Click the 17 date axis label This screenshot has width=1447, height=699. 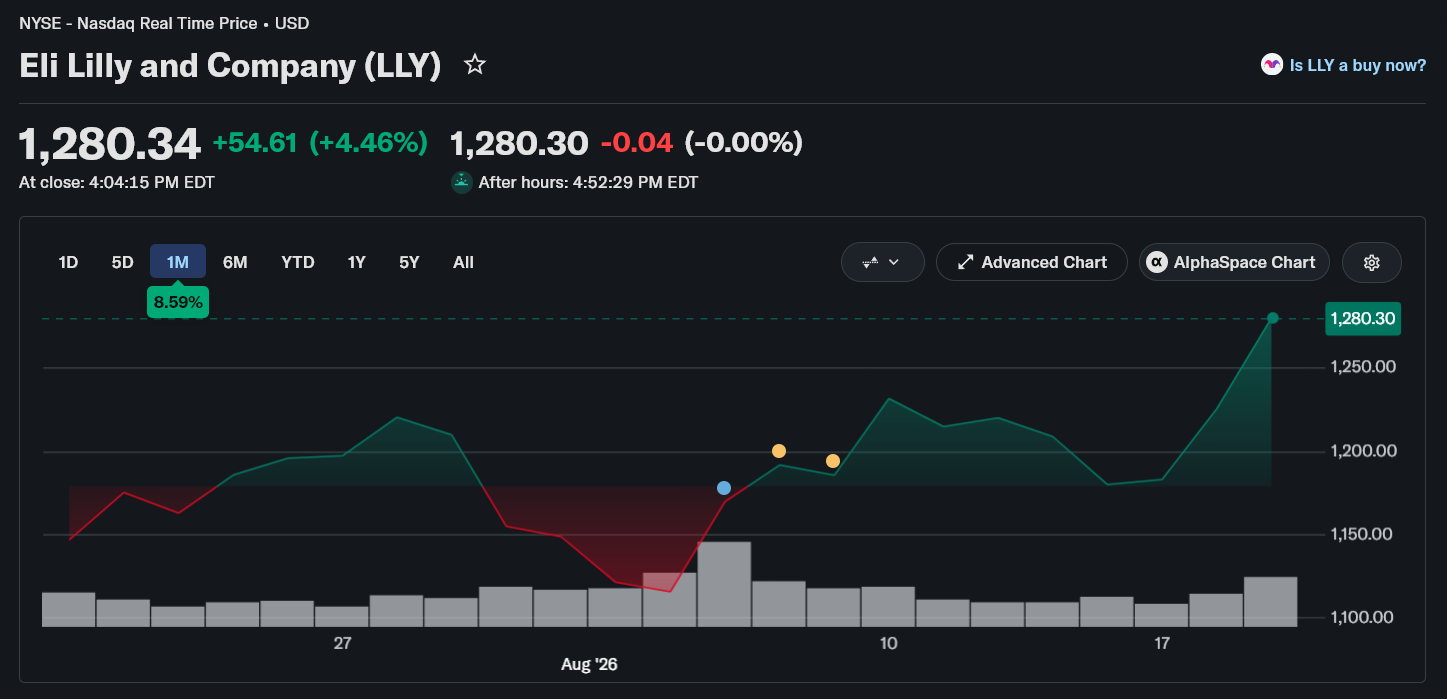click(1162, 643)
